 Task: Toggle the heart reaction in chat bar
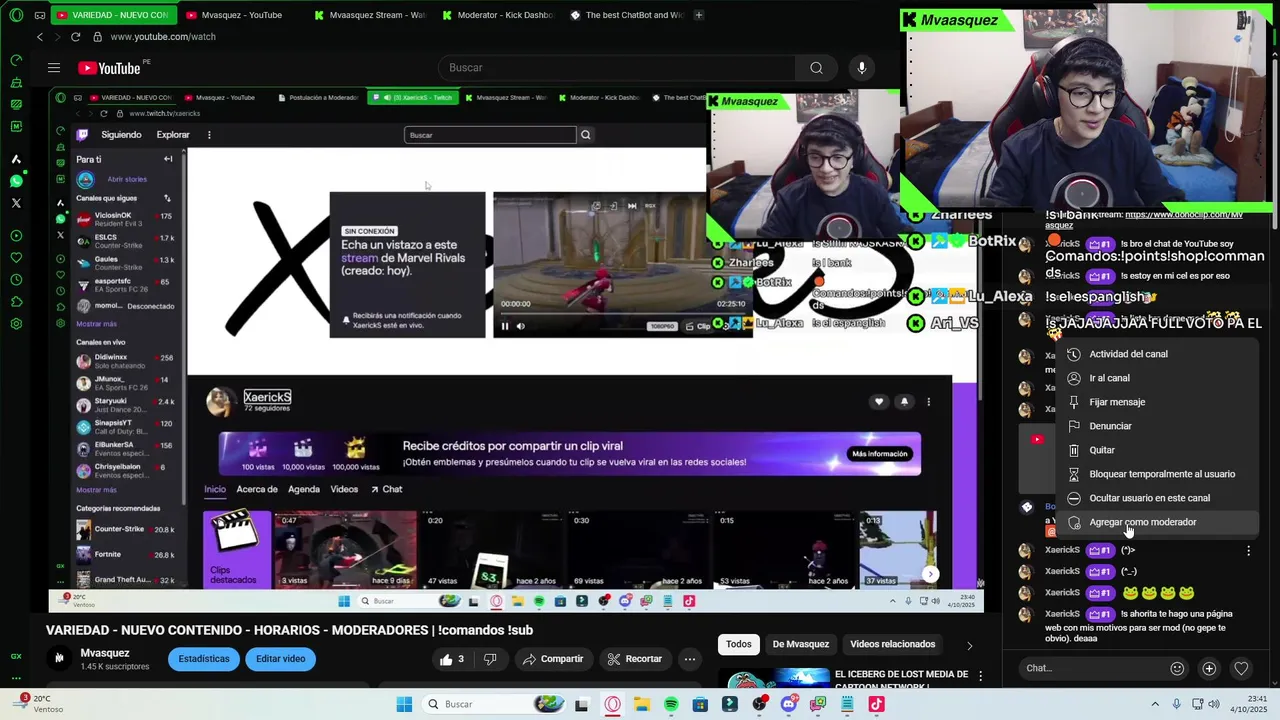[1241, 668]
